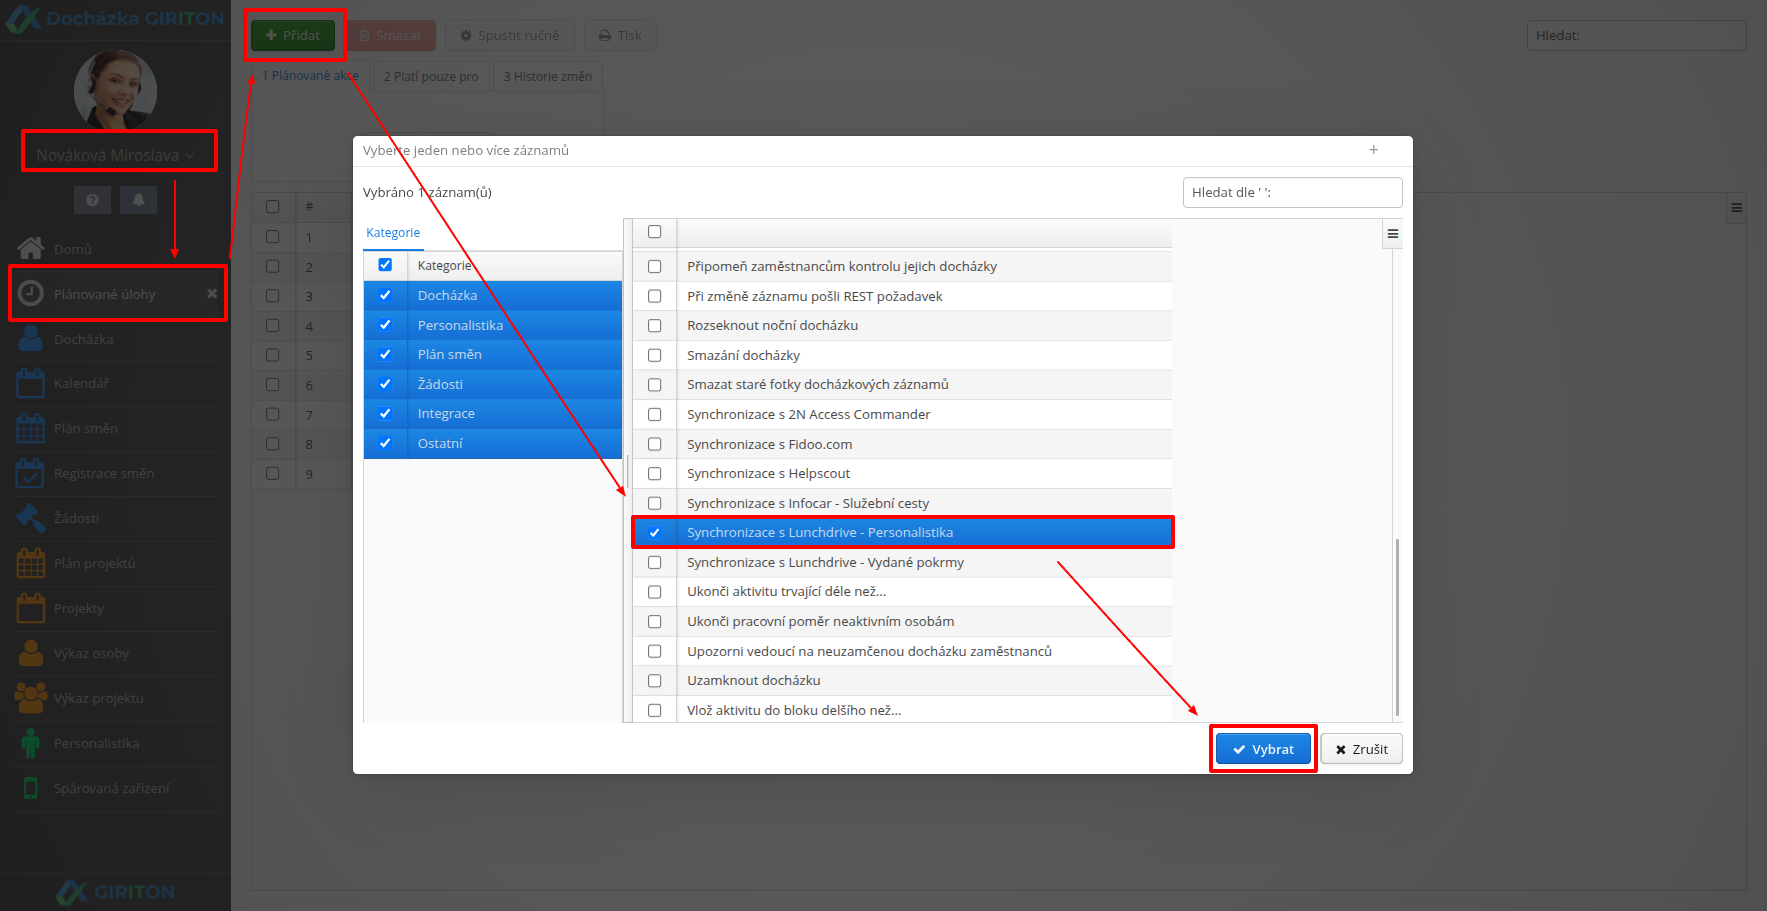Uncheck the Personalistika category checkbox
The width and height of the screenshot is (1767, 911).
pos(385,325)
